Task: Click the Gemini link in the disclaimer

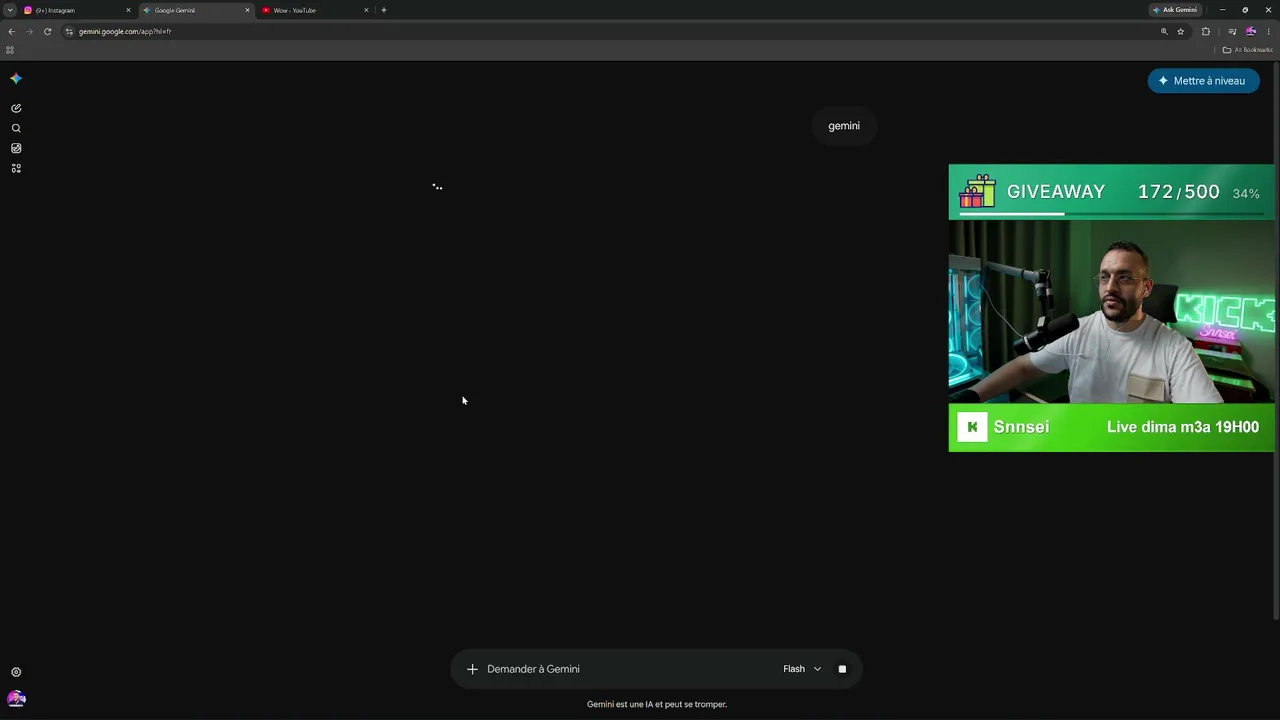Action: pyautogui.click(x=600, y=704)
